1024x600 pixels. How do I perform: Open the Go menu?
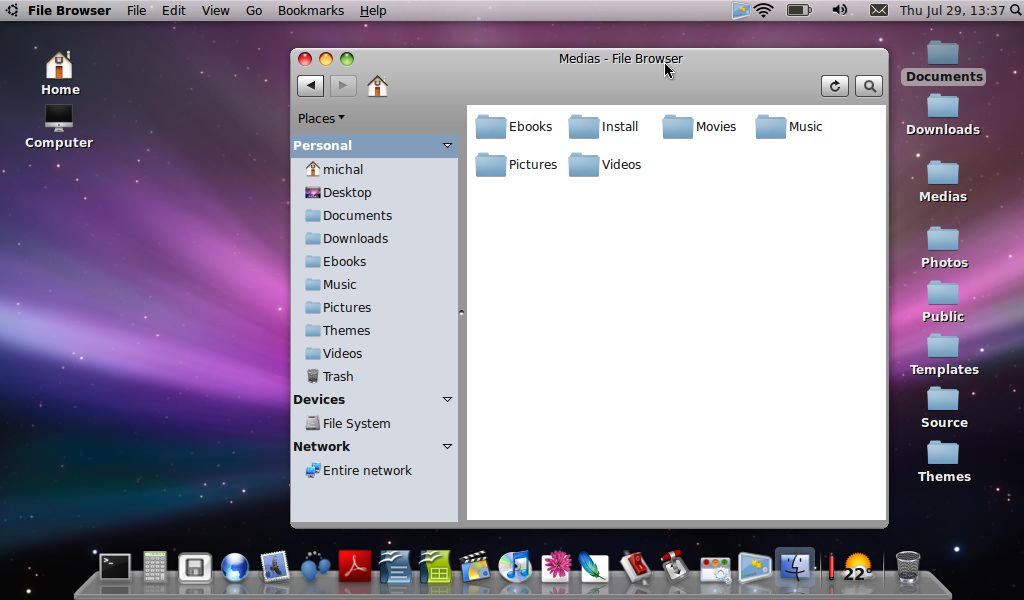point(254,10)
